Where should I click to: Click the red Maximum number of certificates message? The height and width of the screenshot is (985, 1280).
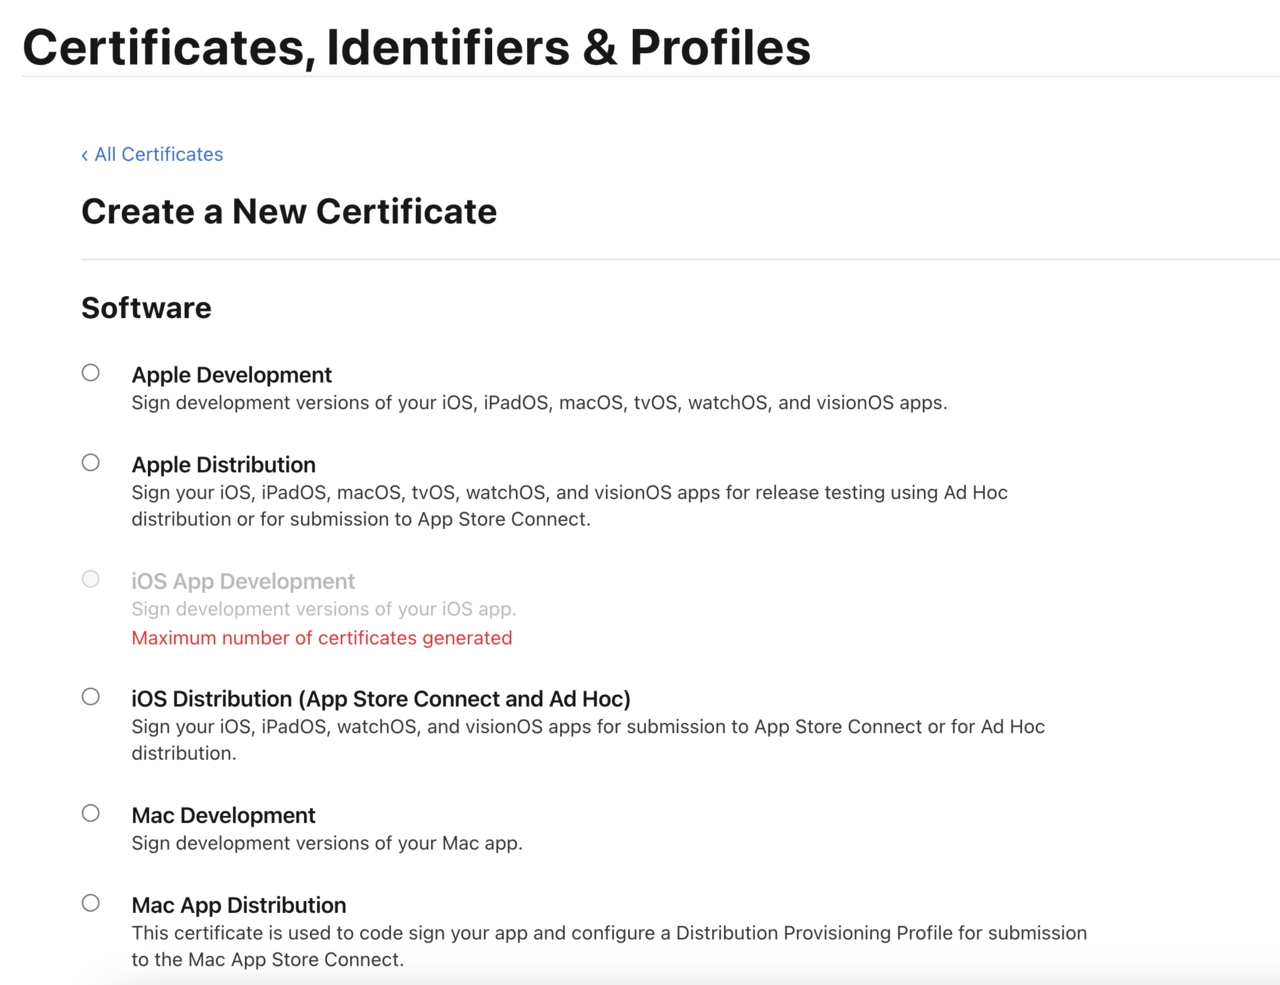point(321,638)
